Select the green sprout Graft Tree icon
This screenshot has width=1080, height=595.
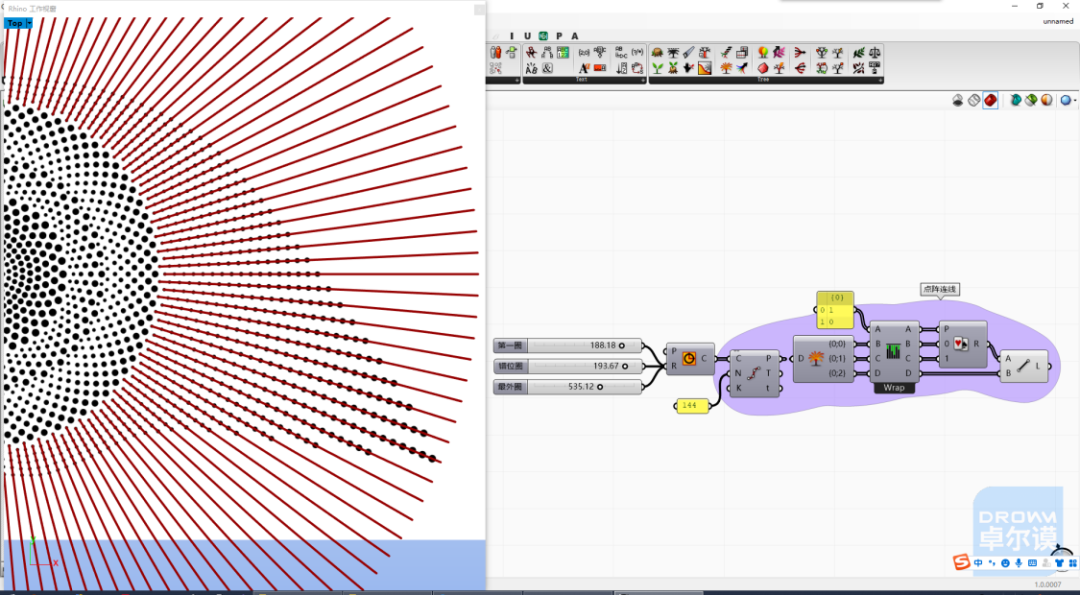pos(657,67)
